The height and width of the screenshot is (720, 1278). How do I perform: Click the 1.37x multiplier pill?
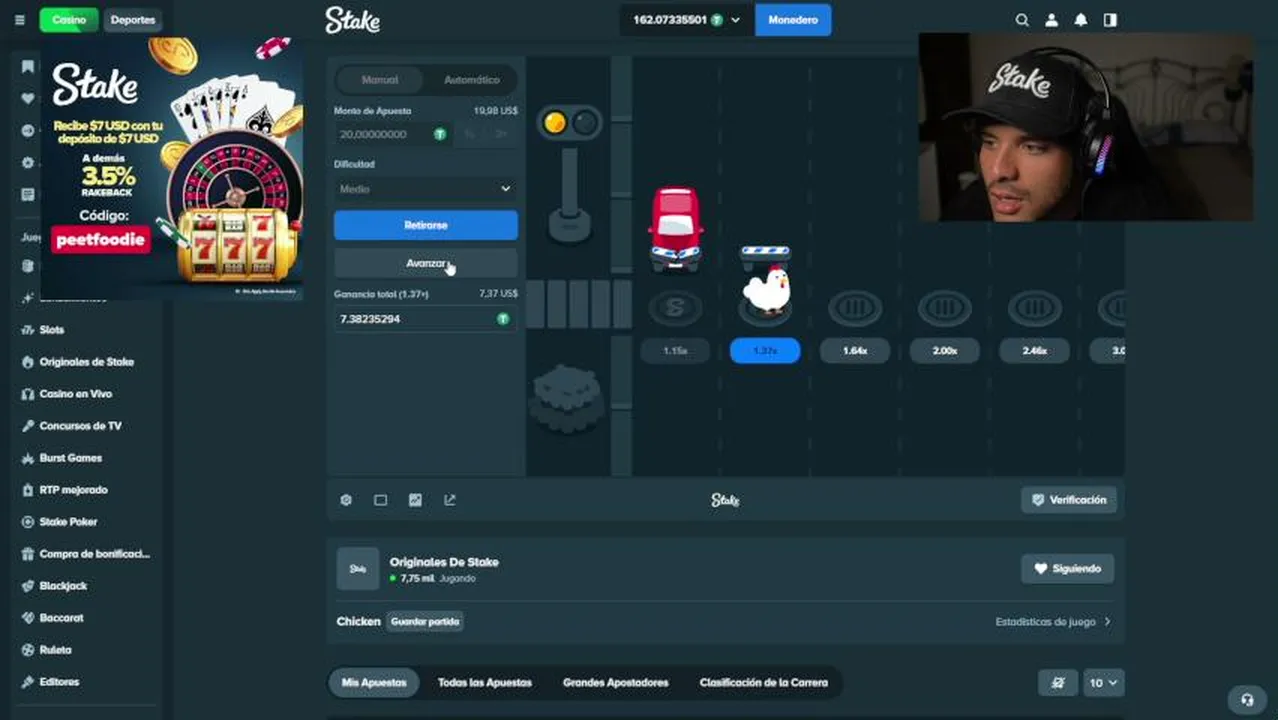click(765, 351)
